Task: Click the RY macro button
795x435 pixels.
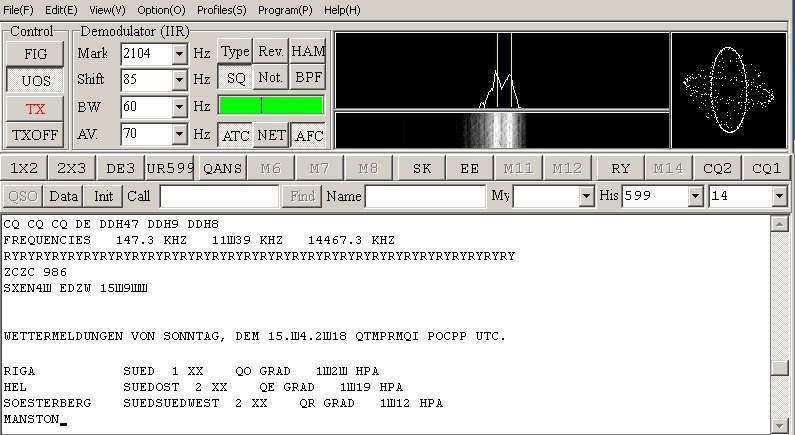Action: (621, 168)
